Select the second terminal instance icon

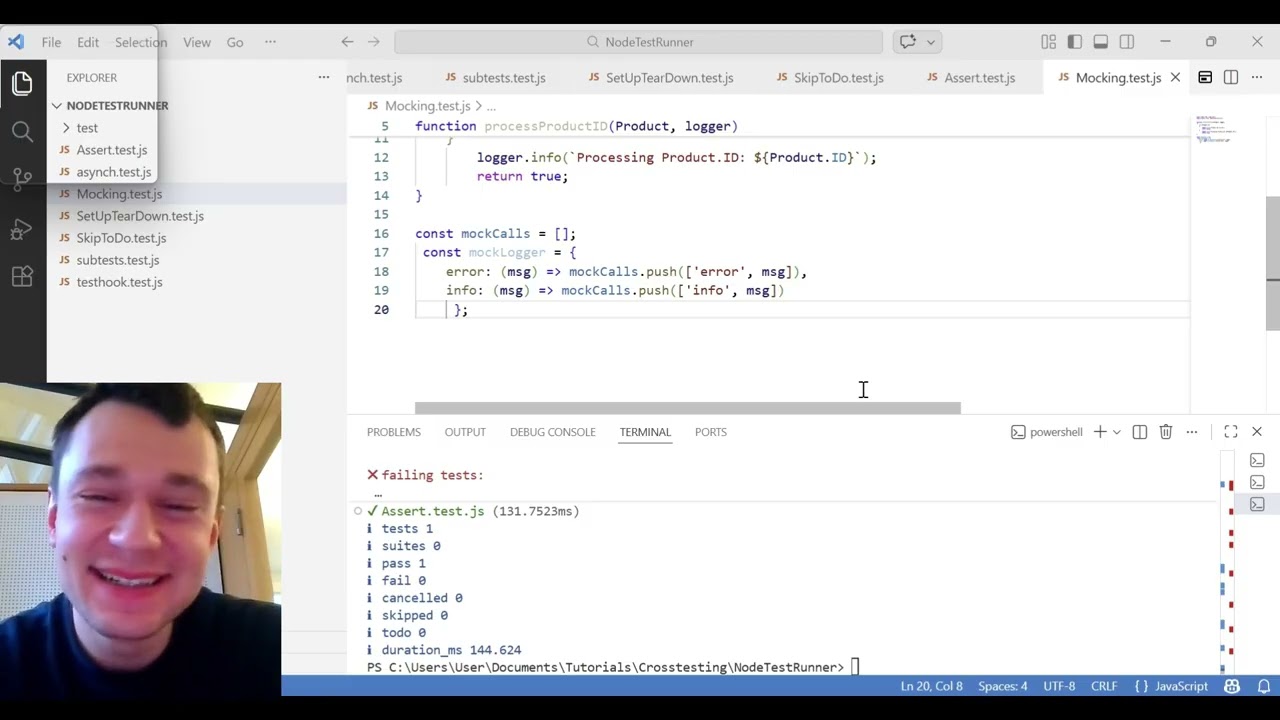tap(1257, 482)
